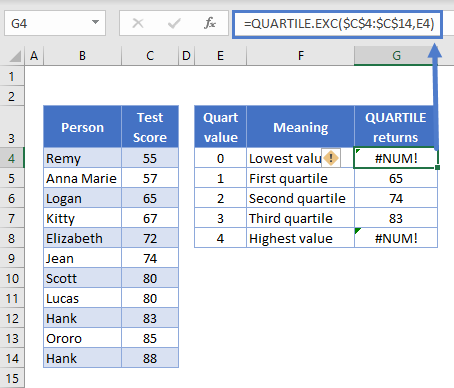Select row 3 header
Viewport: 454px width, 388px height.
tap(12, 127)
